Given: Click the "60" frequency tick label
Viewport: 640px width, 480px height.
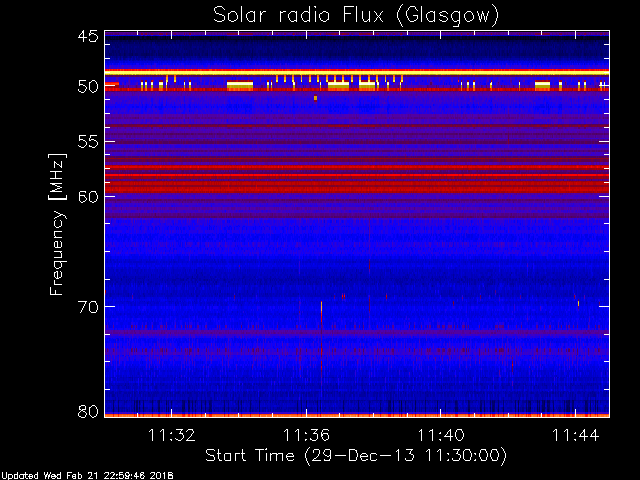Looking at the screenshot, I should coord(88,196).
